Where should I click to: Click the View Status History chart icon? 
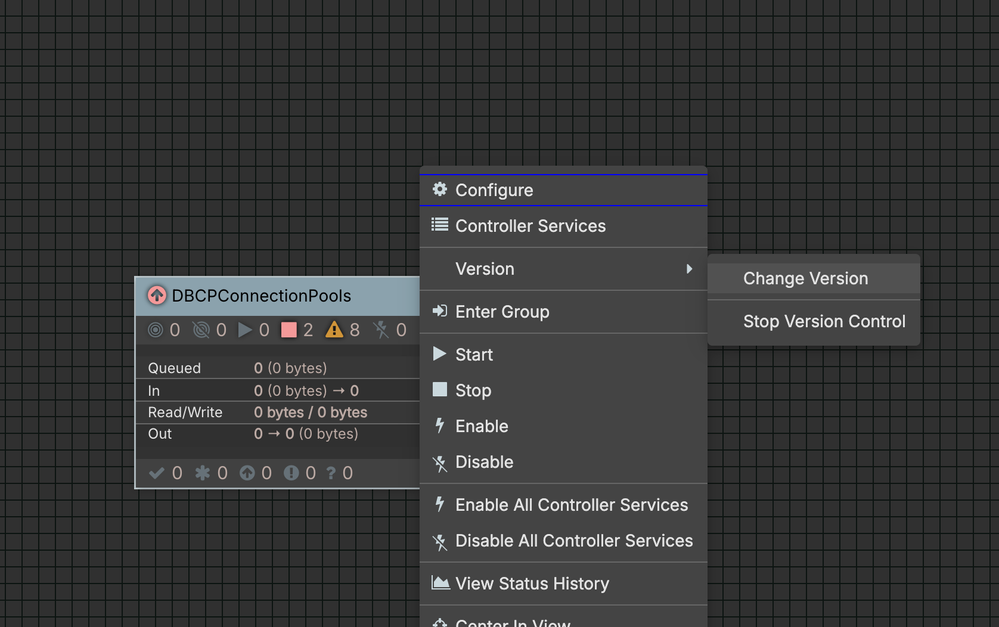coord(440,582)
